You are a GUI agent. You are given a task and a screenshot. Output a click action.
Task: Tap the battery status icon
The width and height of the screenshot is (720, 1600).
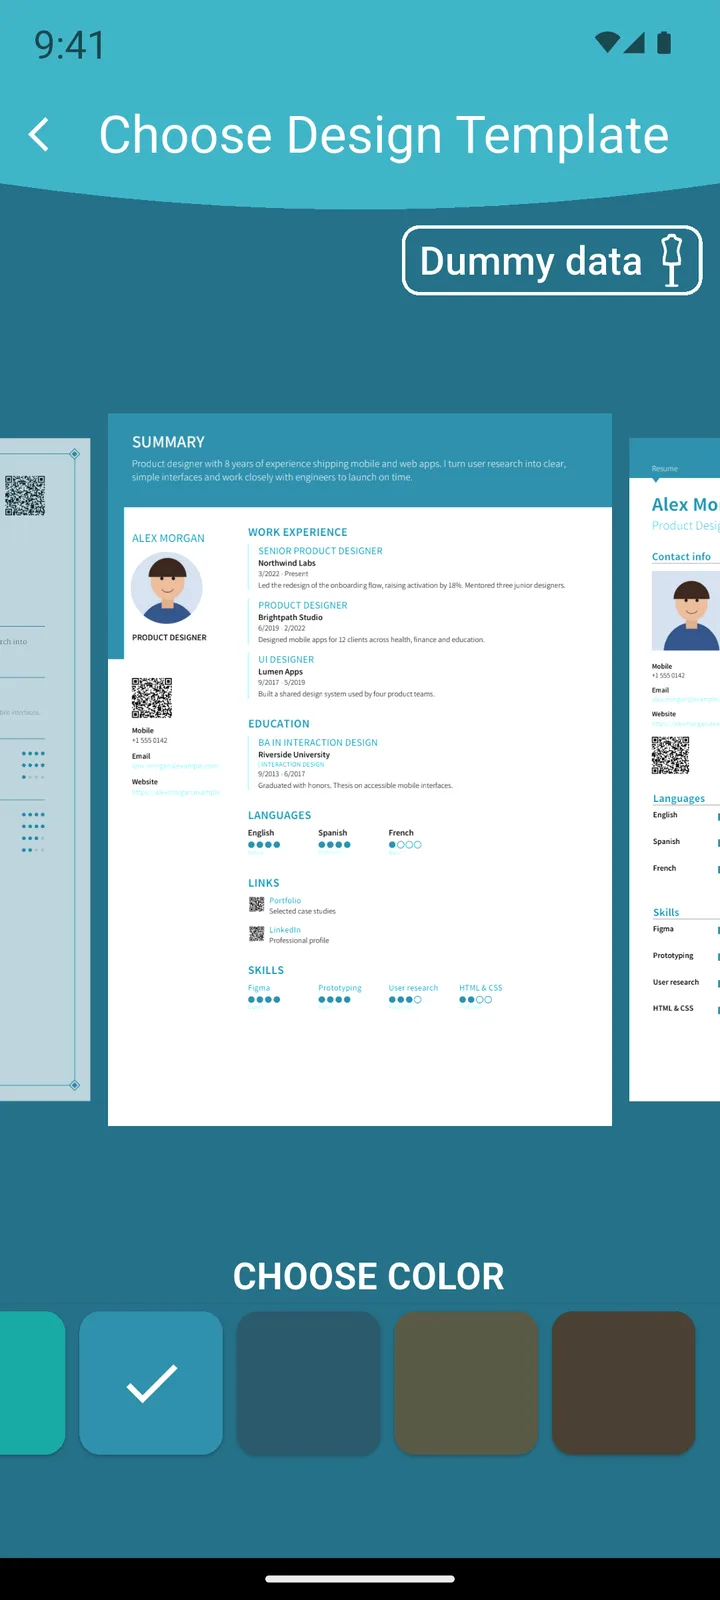click(664, 42)
